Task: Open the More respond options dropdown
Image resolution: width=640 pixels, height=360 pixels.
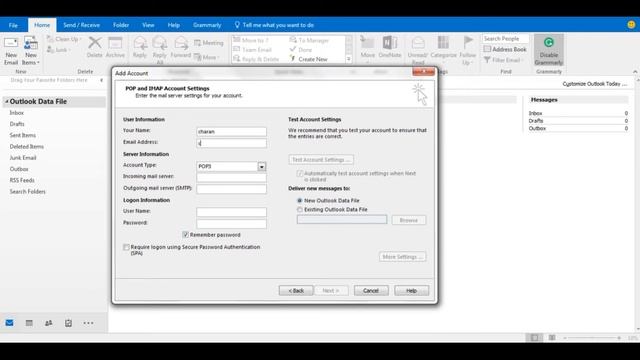Action: pyautogui.click(x=207, y=57)
